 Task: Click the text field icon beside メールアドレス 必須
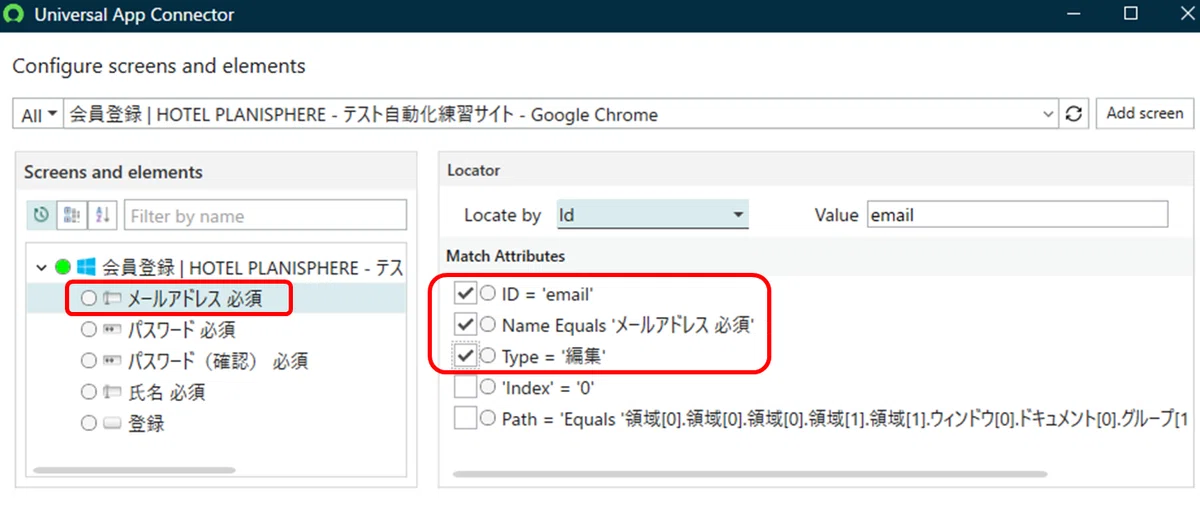click(x=112, y=298)
